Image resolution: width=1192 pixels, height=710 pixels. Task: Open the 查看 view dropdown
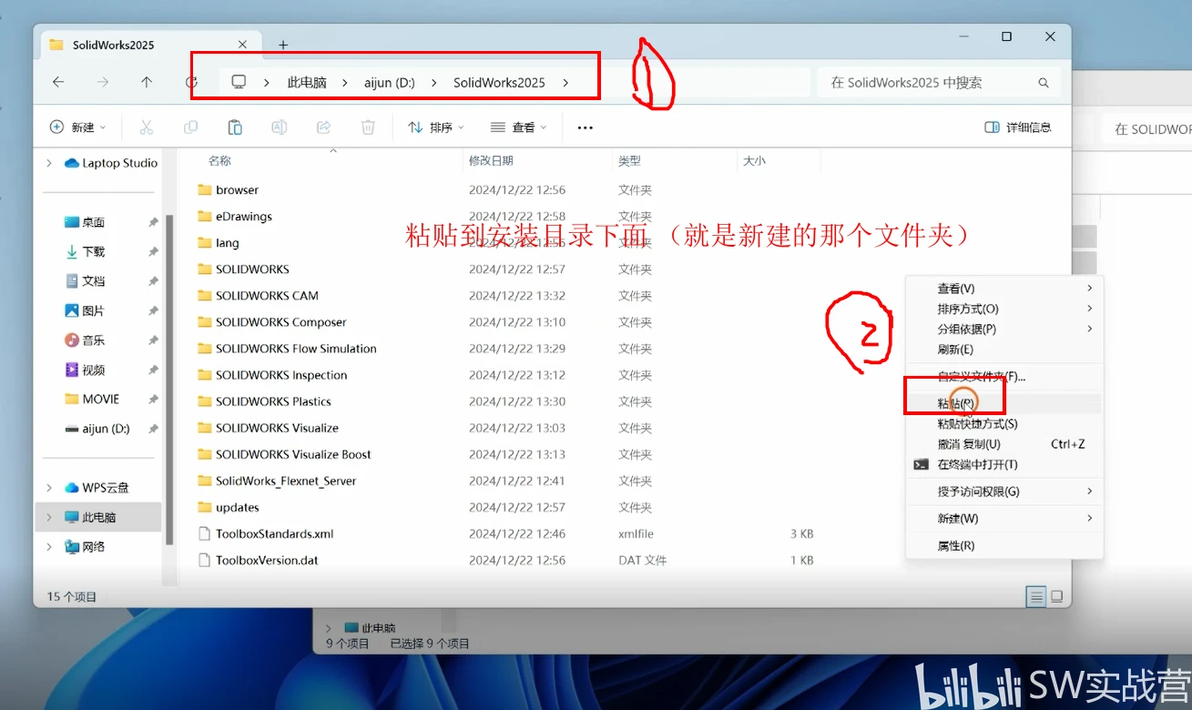(518, 127)
